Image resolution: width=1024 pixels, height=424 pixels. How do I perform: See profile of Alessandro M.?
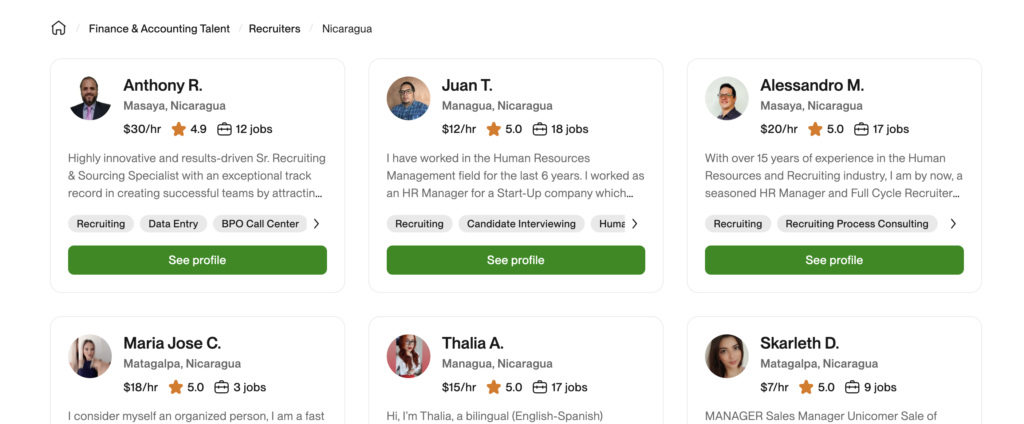(834, 260)
